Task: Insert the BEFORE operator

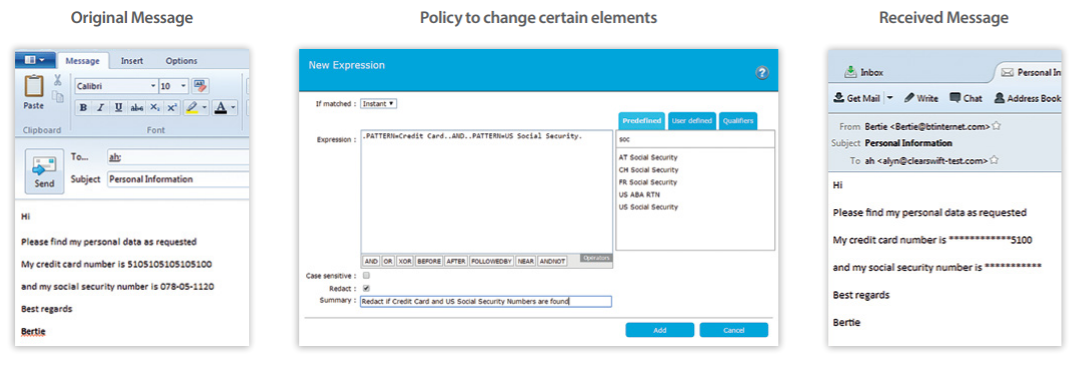Action: pos(428,261)
